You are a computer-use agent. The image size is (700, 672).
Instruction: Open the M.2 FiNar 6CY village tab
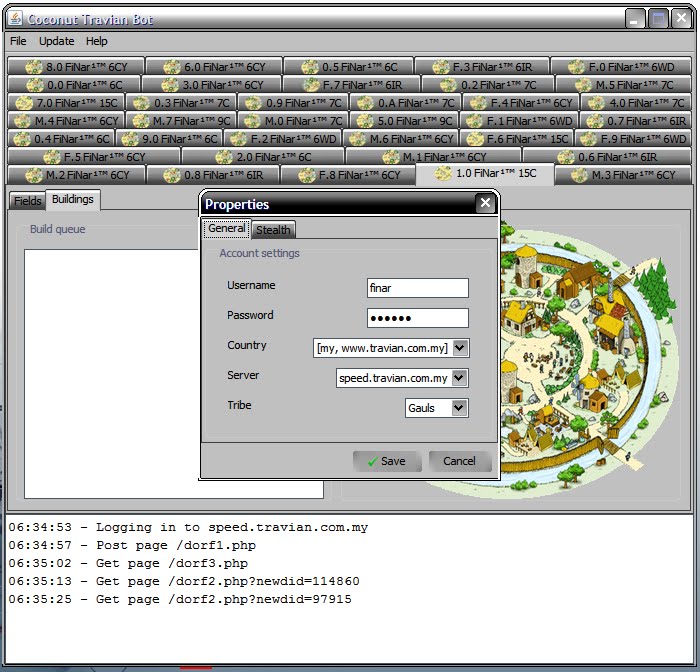click(x=77, y=175)
